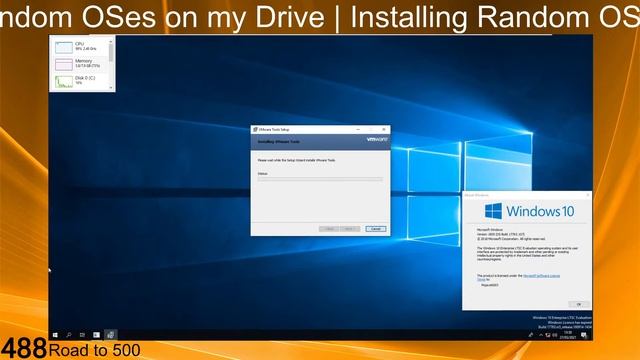Click the "Status:" label in VMware Setup
The width and height of the screenshot is (640, 360).
(x=262, y=174)
